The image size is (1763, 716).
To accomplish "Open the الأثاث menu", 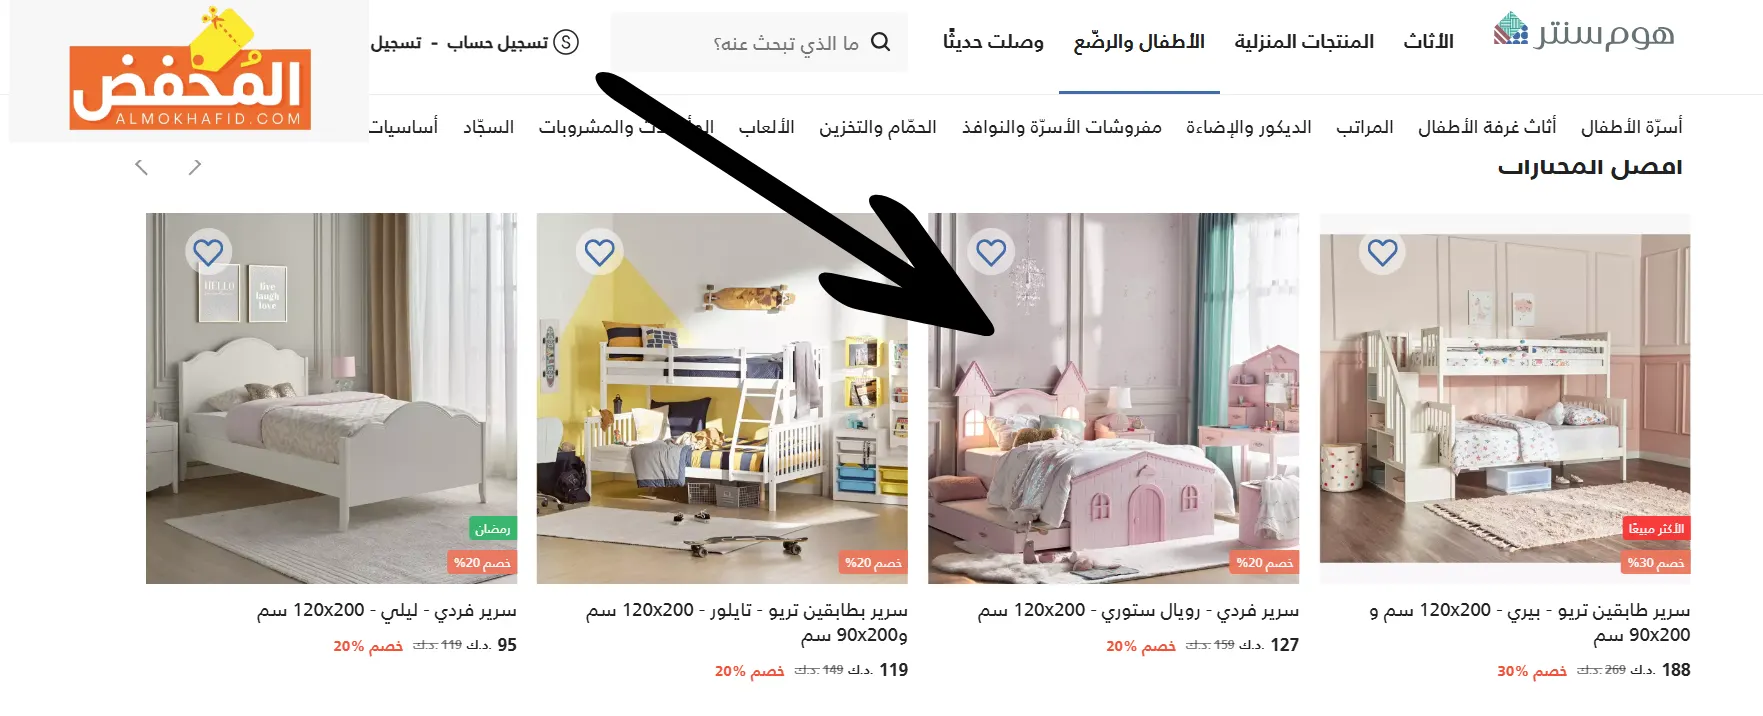I will point(1428,42).
